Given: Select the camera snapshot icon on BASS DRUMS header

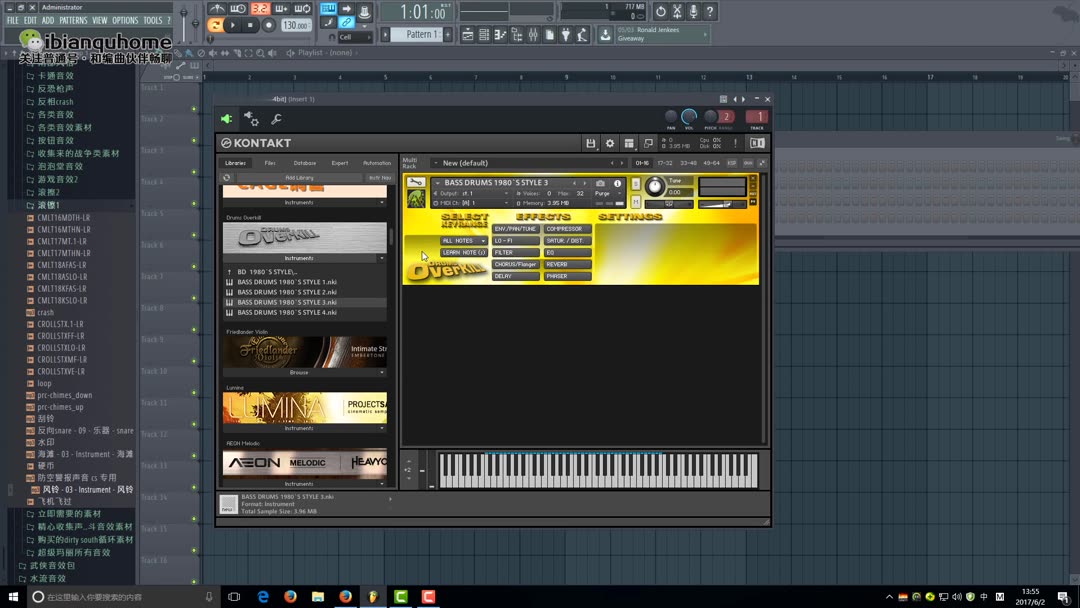Looking at the screenshot, I should [x=600, y=183].
